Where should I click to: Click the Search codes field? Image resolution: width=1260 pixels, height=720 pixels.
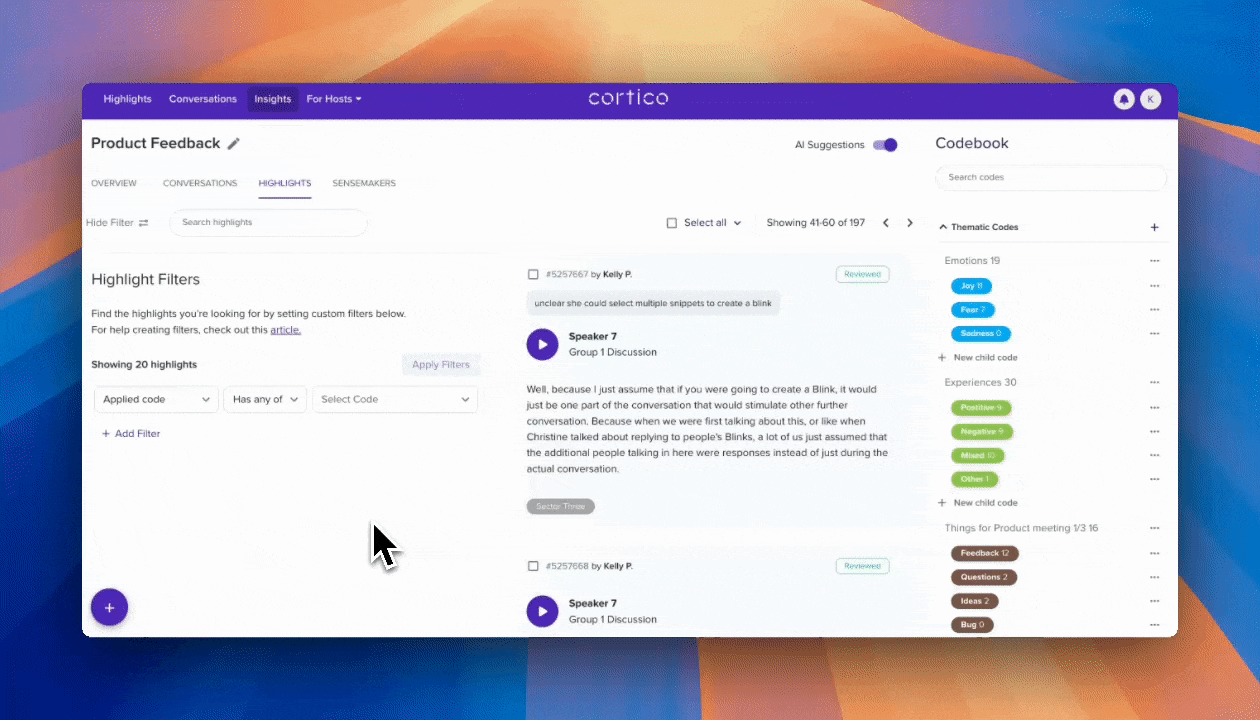point(1051,178)
